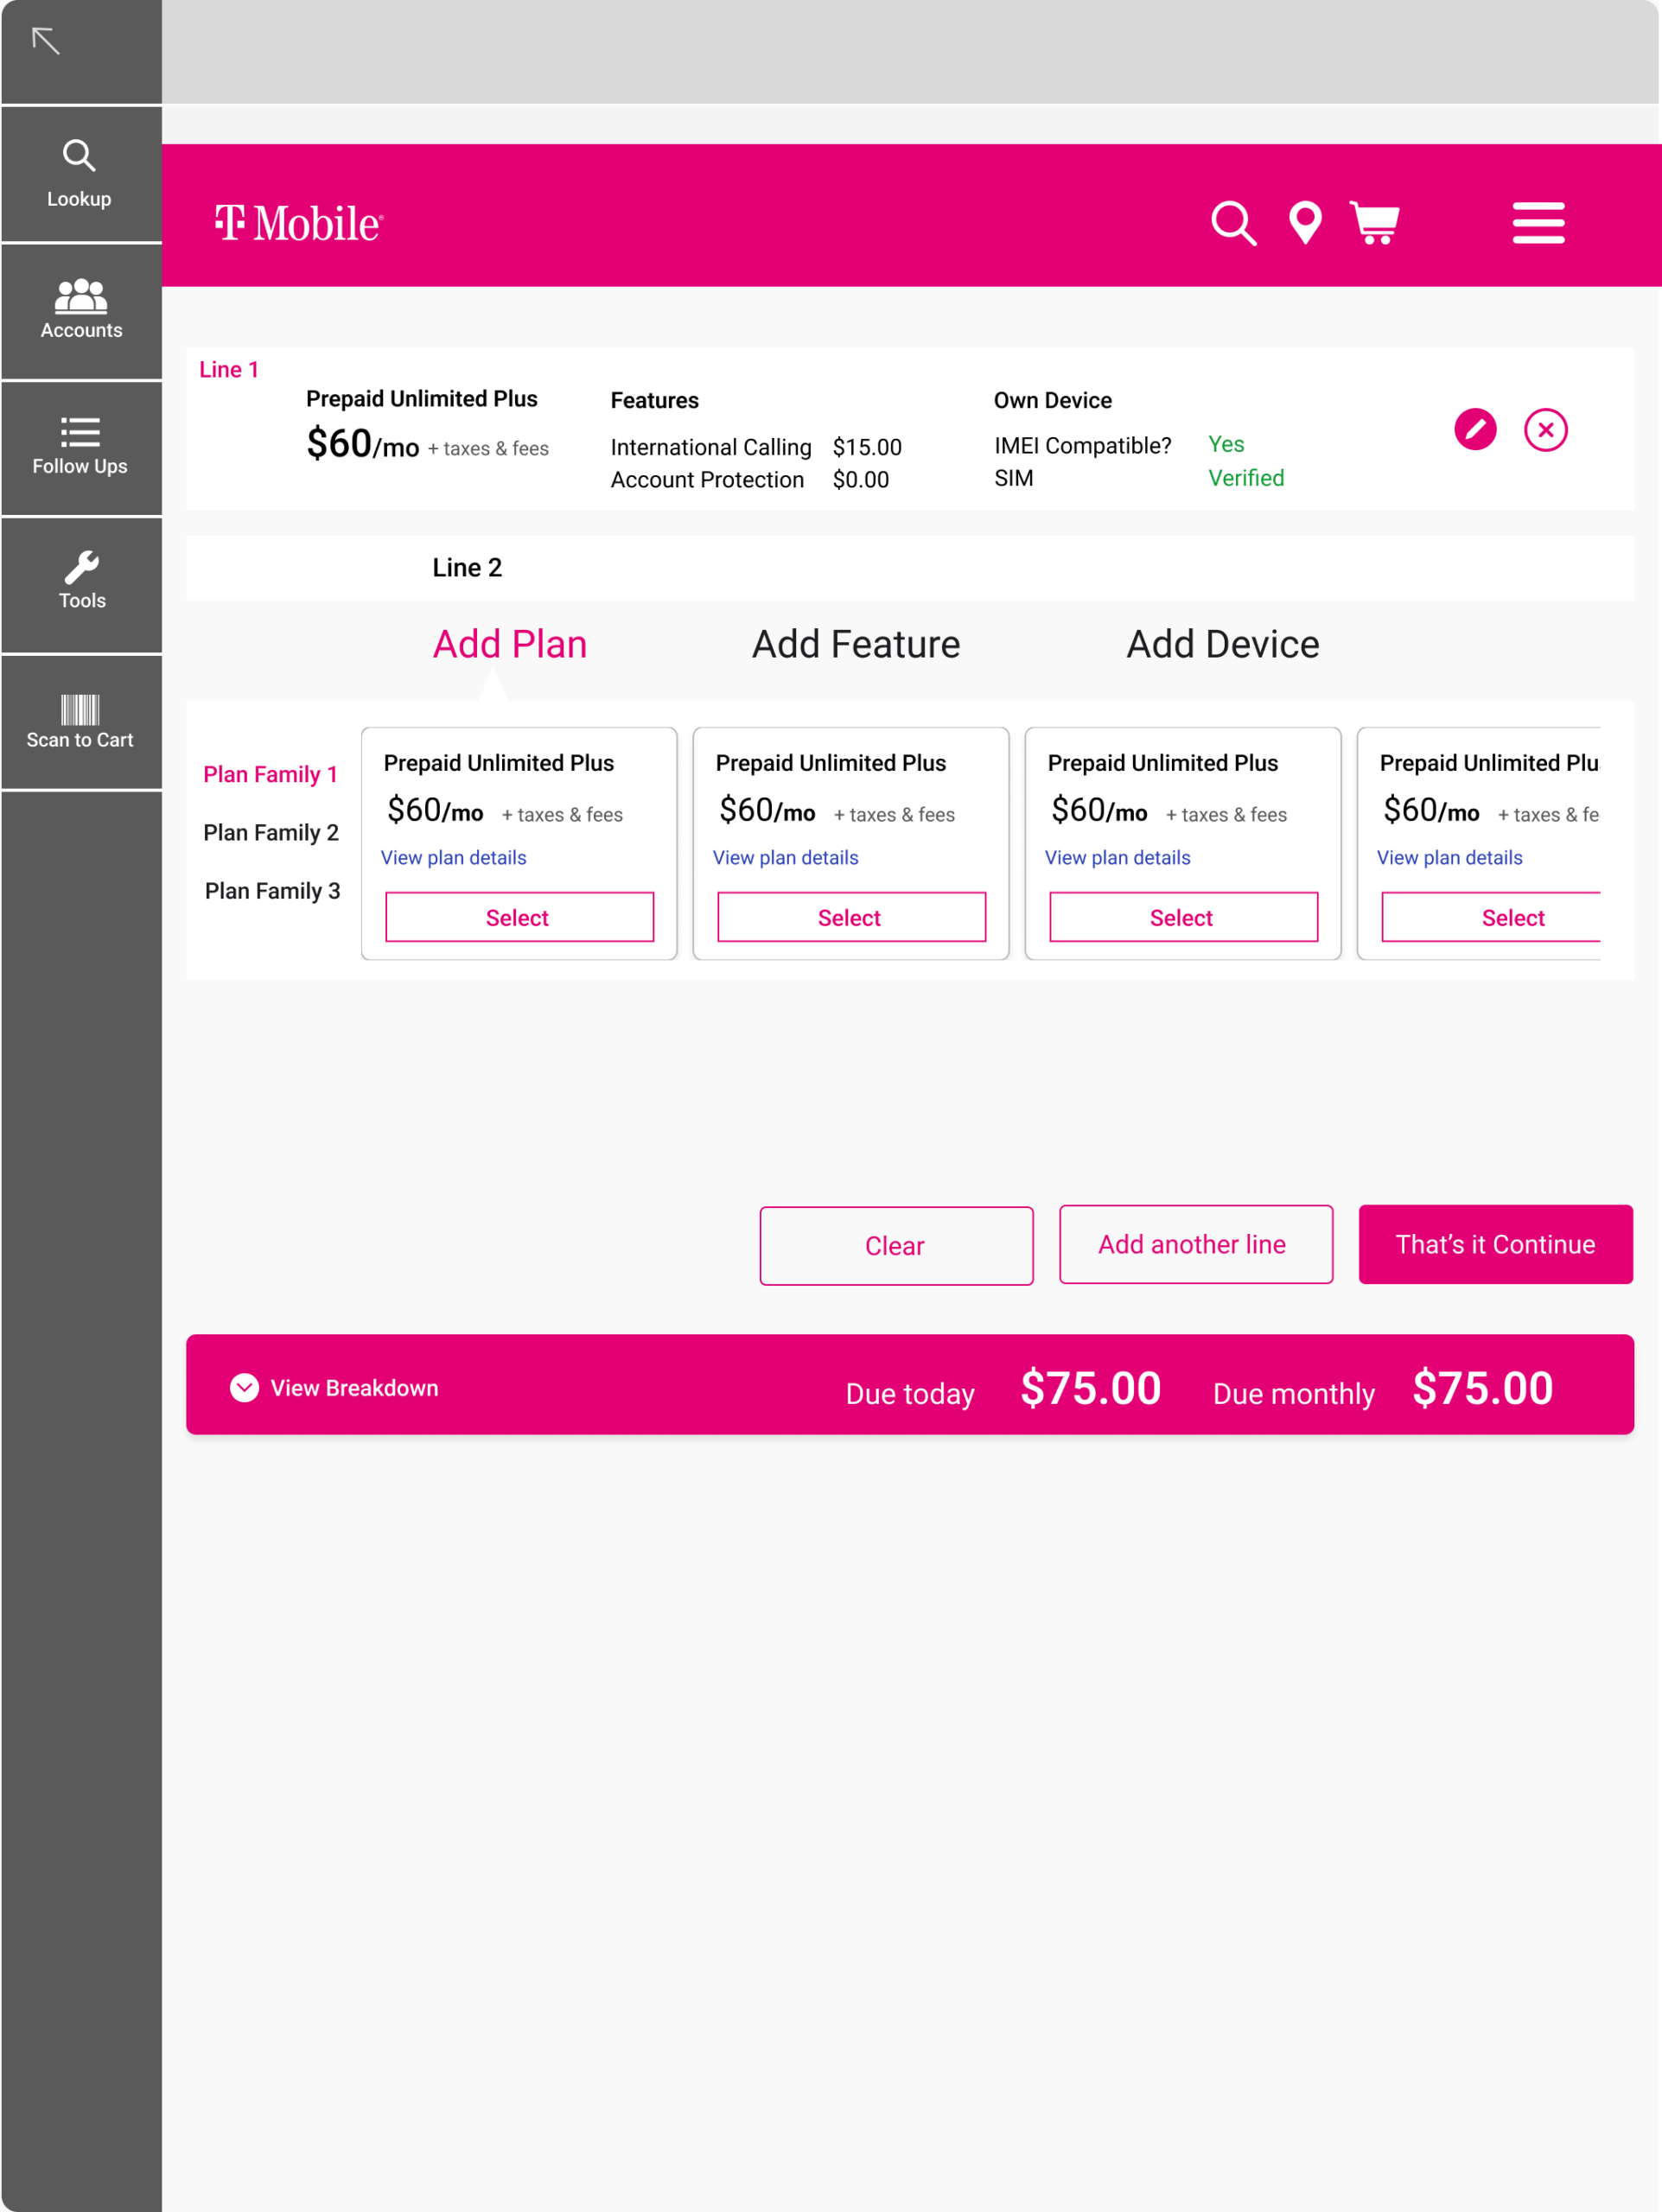Collapse sidebar with top-left arrow icon
The image size is (1662, 2212).
pyautogui.click(x=46, y=41)
